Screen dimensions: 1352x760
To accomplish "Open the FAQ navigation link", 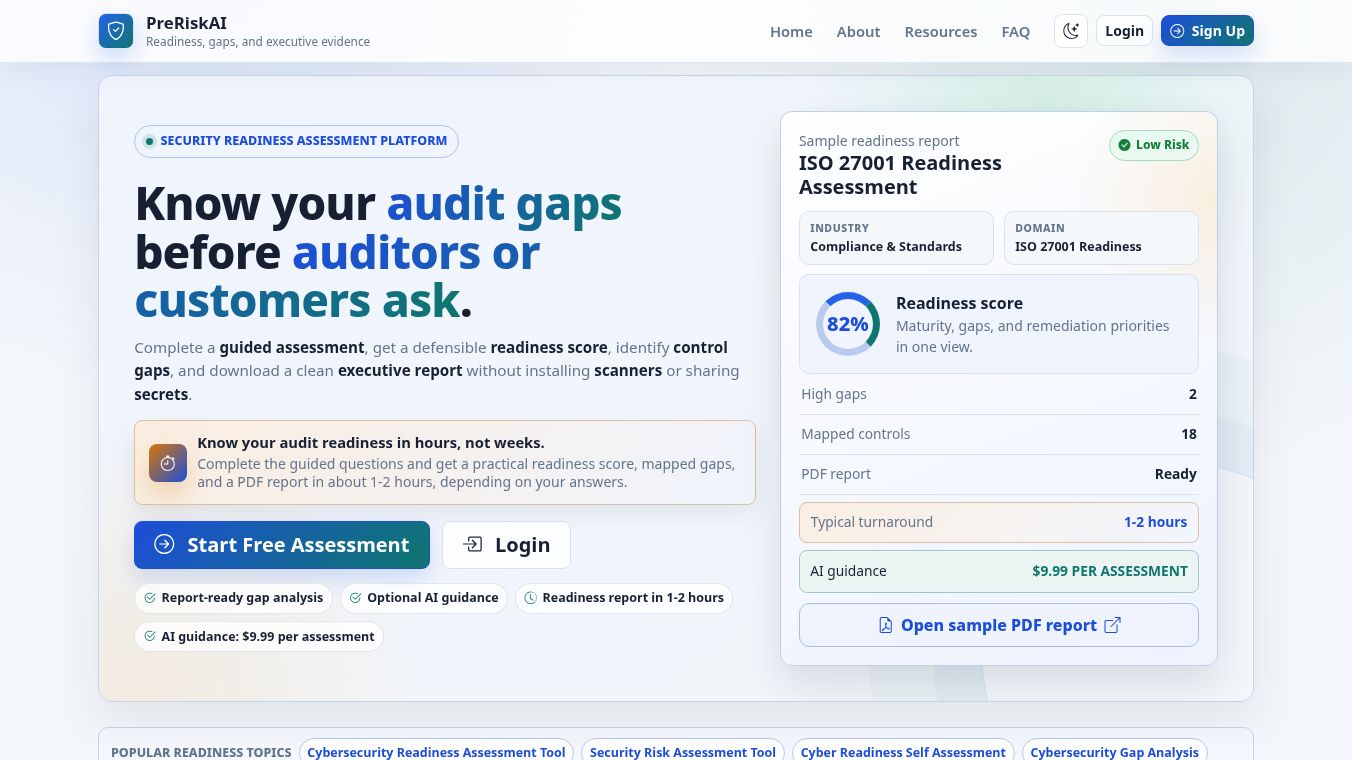I will (x=1015, y=31).
